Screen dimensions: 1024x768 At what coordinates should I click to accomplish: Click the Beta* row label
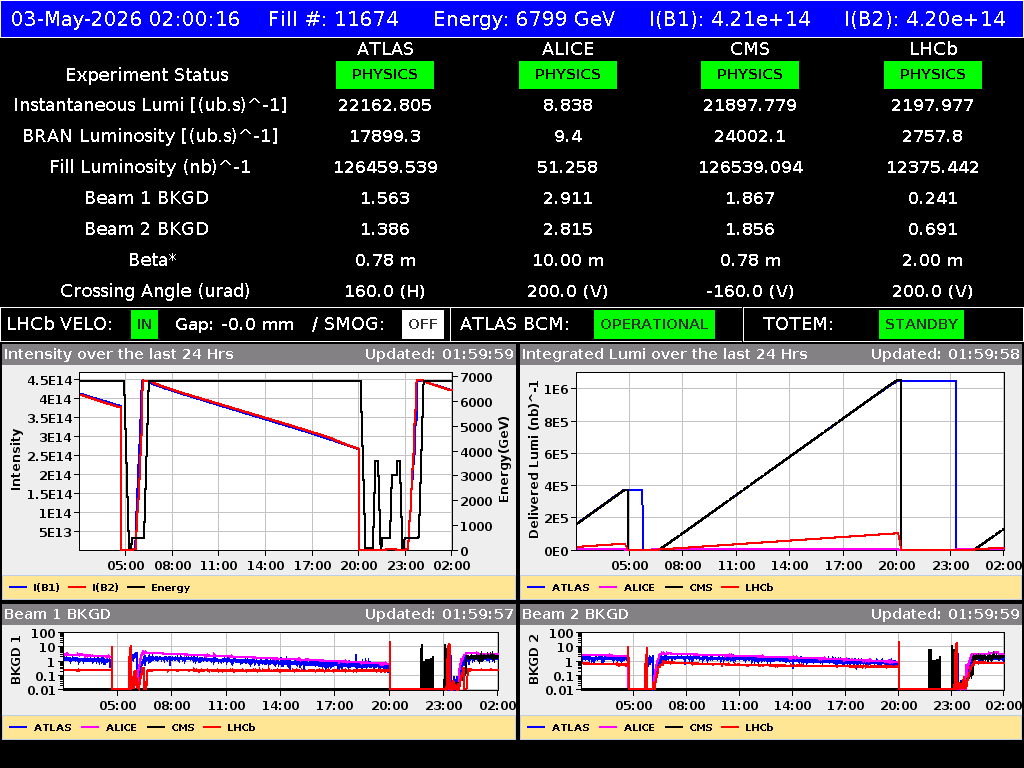coord(152,260)
